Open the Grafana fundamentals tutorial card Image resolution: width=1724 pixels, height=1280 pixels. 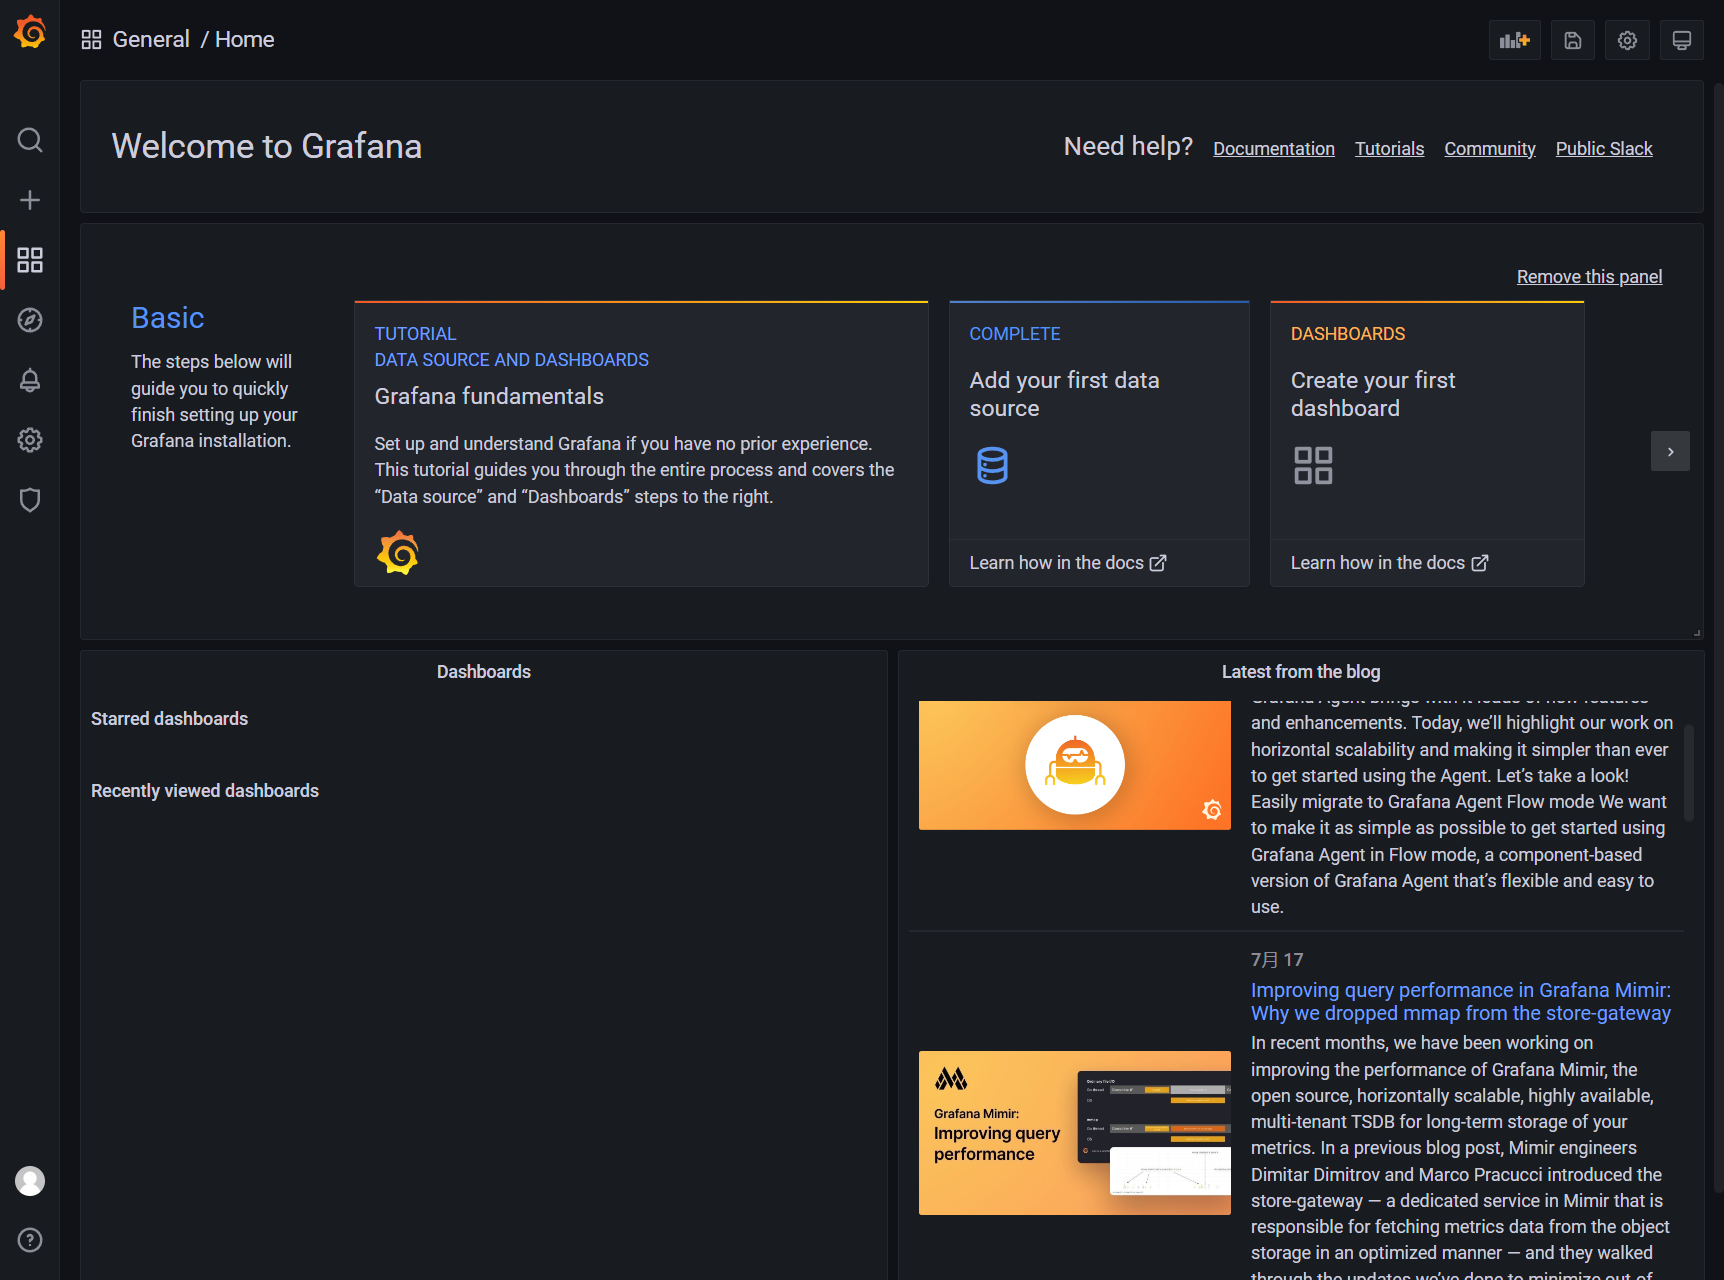point(641,443)
